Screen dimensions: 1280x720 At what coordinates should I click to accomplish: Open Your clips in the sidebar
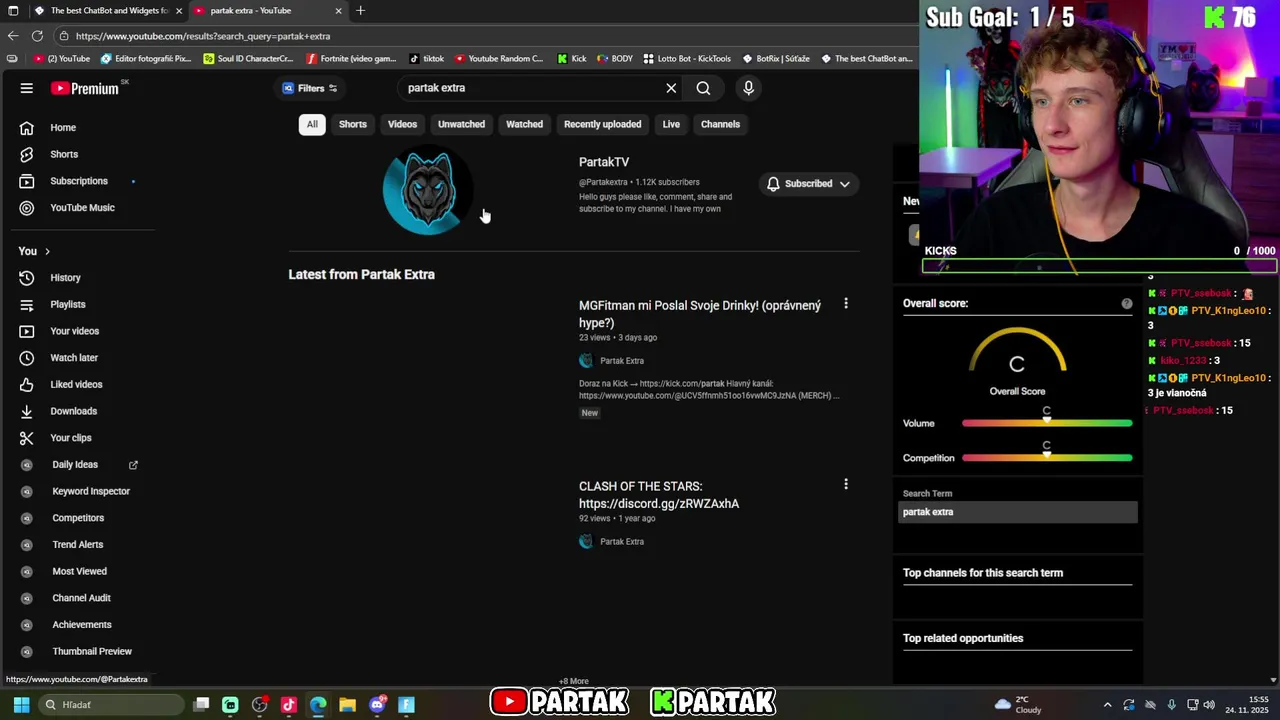click(x=70, y=438)
